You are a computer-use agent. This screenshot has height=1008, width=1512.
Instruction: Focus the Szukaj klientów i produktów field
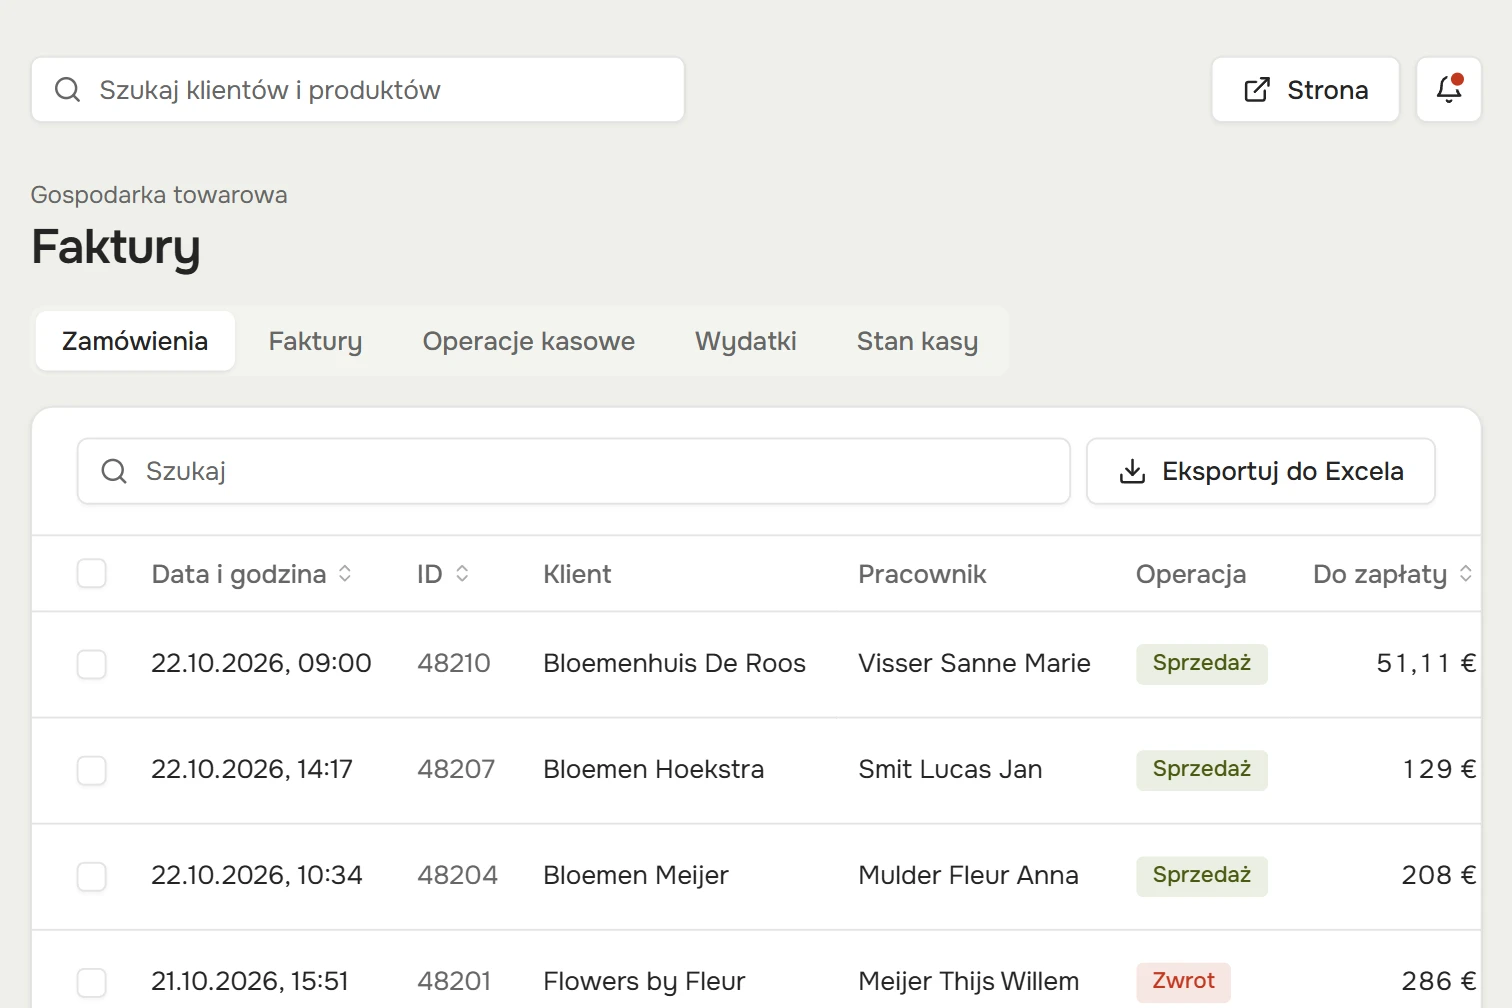coord(358,90)
